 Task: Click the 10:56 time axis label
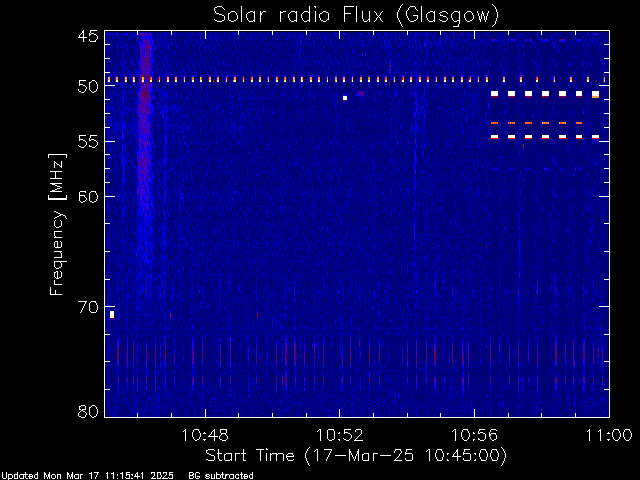(x=474, y=435)
